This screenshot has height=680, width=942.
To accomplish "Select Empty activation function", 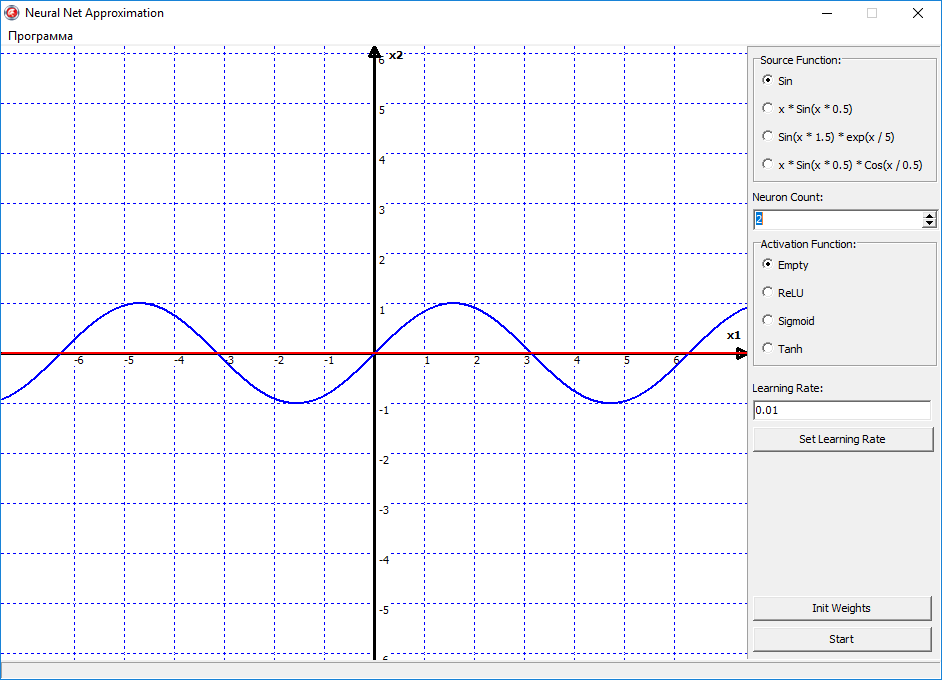I will coord(785,265).
